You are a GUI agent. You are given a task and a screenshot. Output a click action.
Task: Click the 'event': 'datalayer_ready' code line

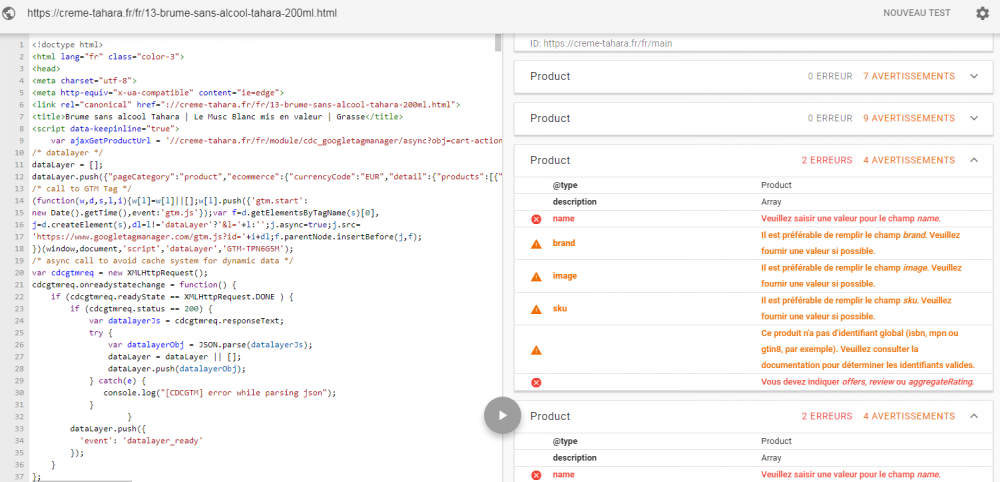tap(141, 441)
